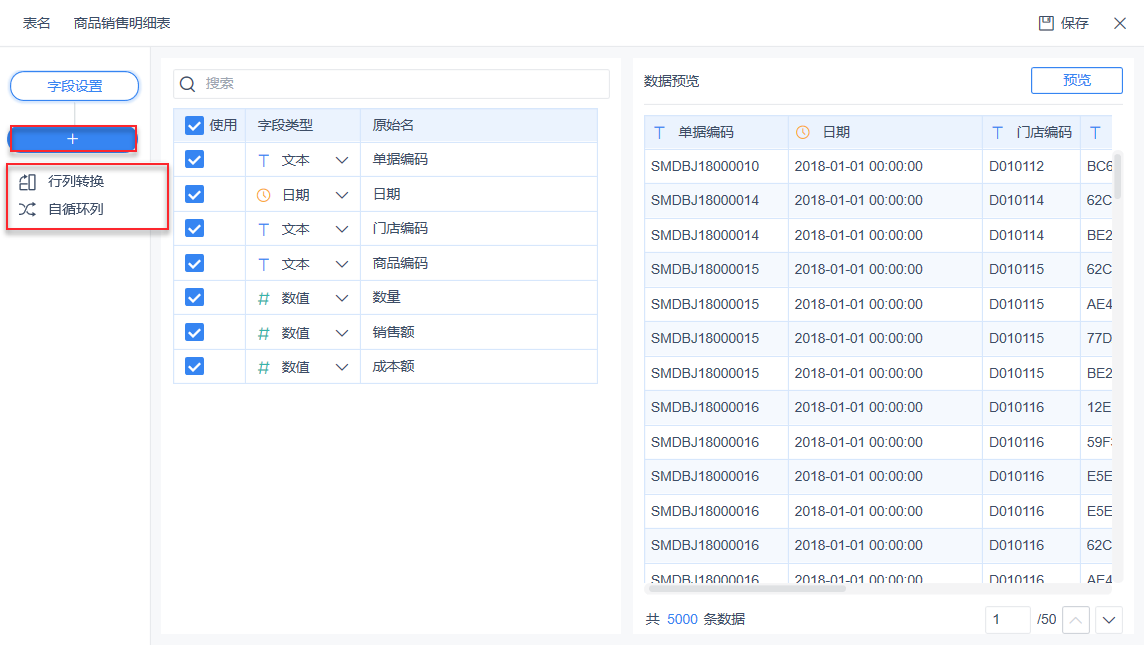The image size is (1144, 645).
Task: Uncheck the 商品编码 field checkbox
Action: click(x=194, y=263)
